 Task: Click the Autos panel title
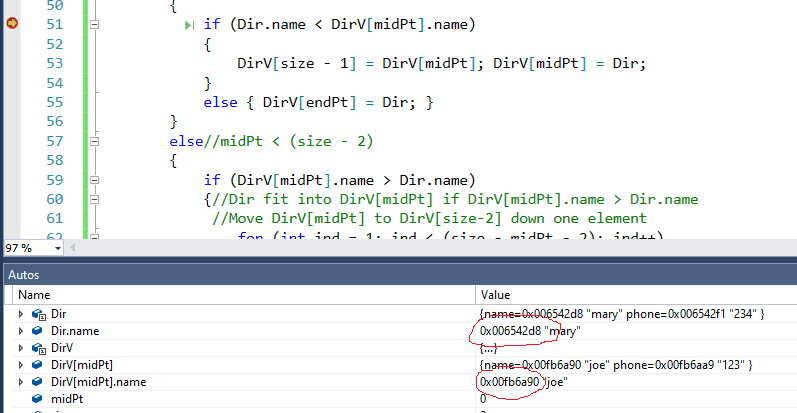[25, 274]
